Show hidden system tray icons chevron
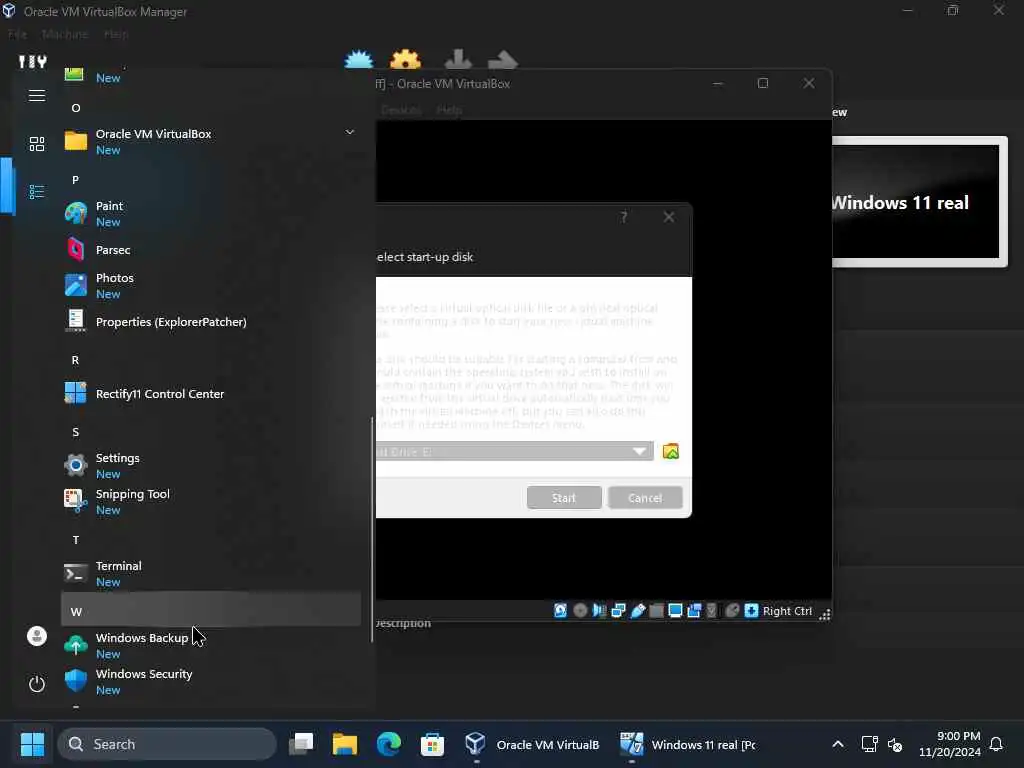1024x768 pixels. 838,744
